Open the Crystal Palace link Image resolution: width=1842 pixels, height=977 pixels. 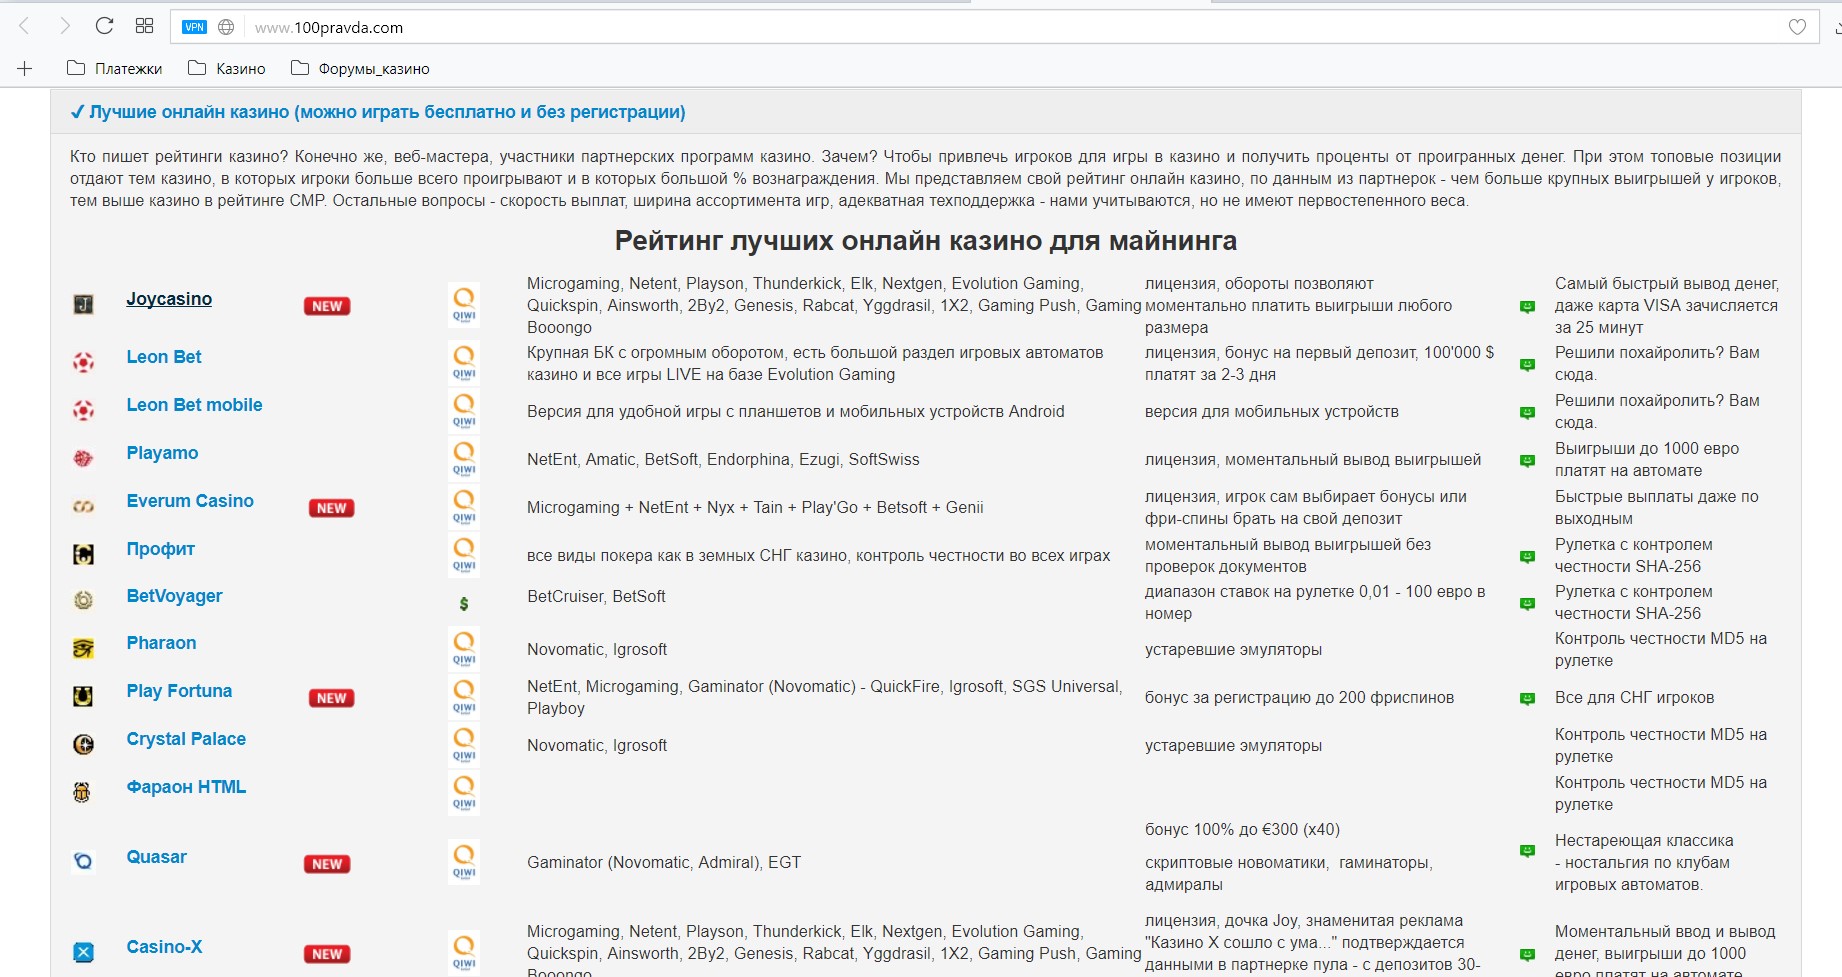click(186, 739)
